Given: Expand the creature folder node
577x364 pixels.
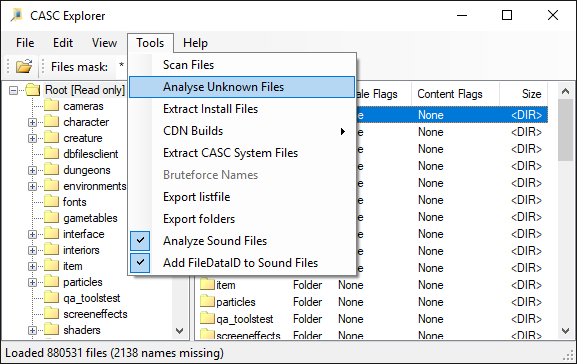Looking at the screenshot, I should 32,138.
